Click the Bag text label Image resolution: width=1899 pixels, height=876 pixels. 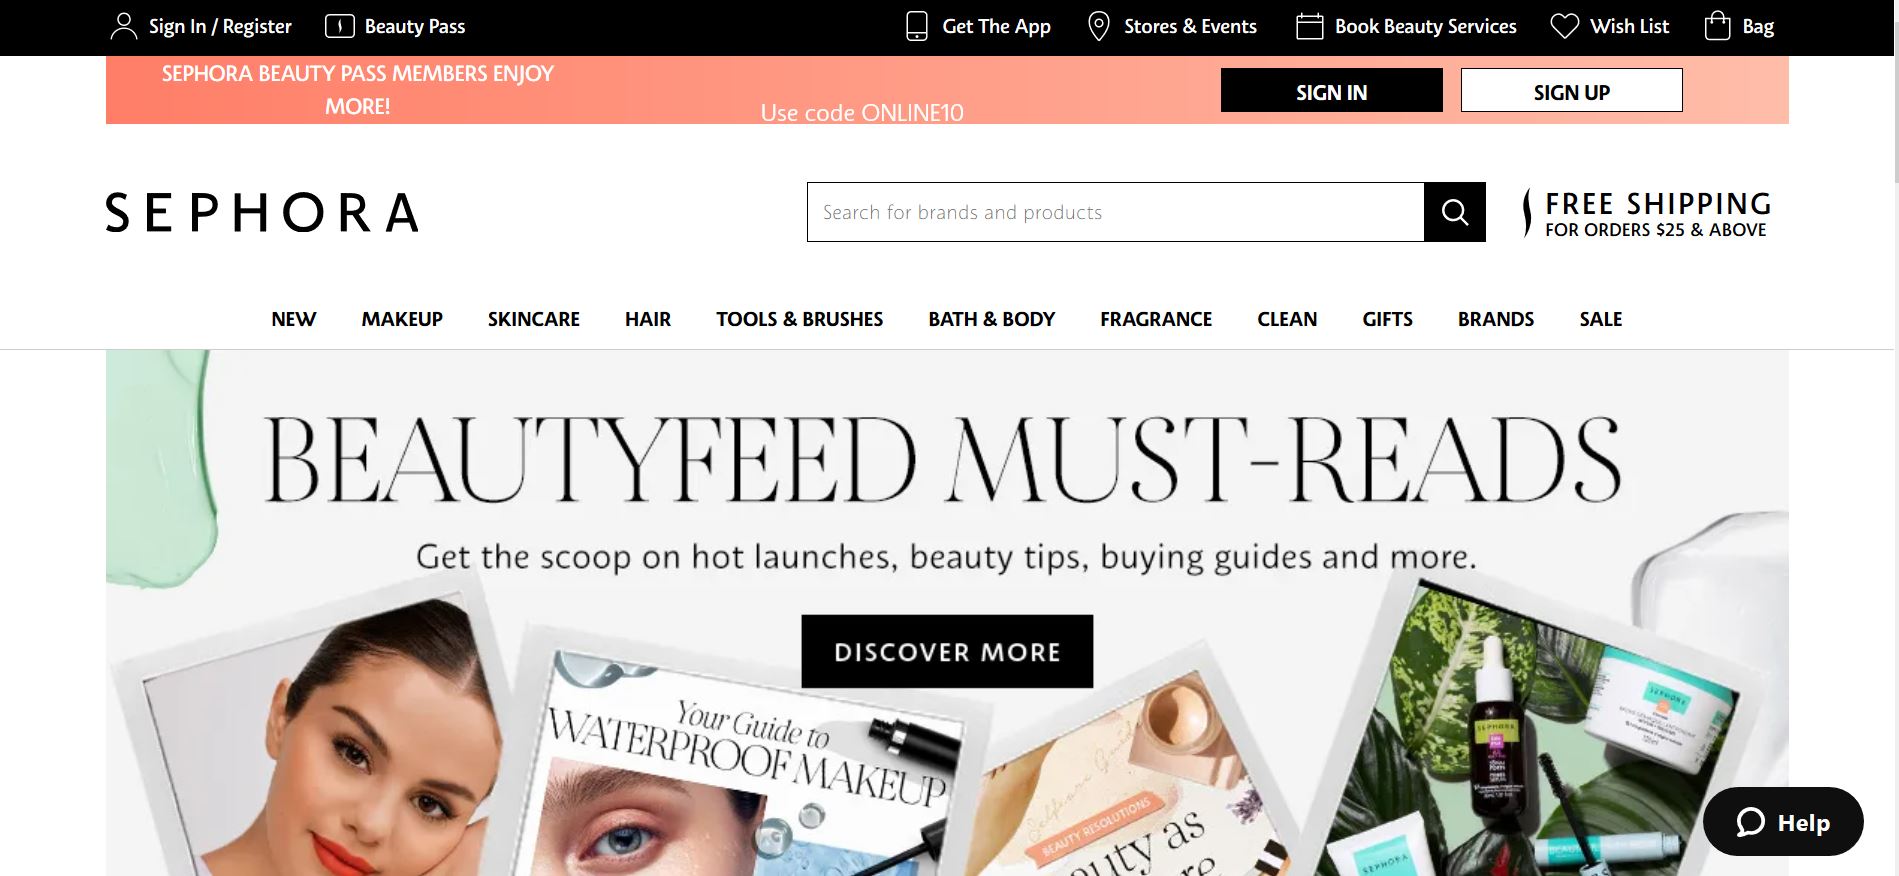1758,26
